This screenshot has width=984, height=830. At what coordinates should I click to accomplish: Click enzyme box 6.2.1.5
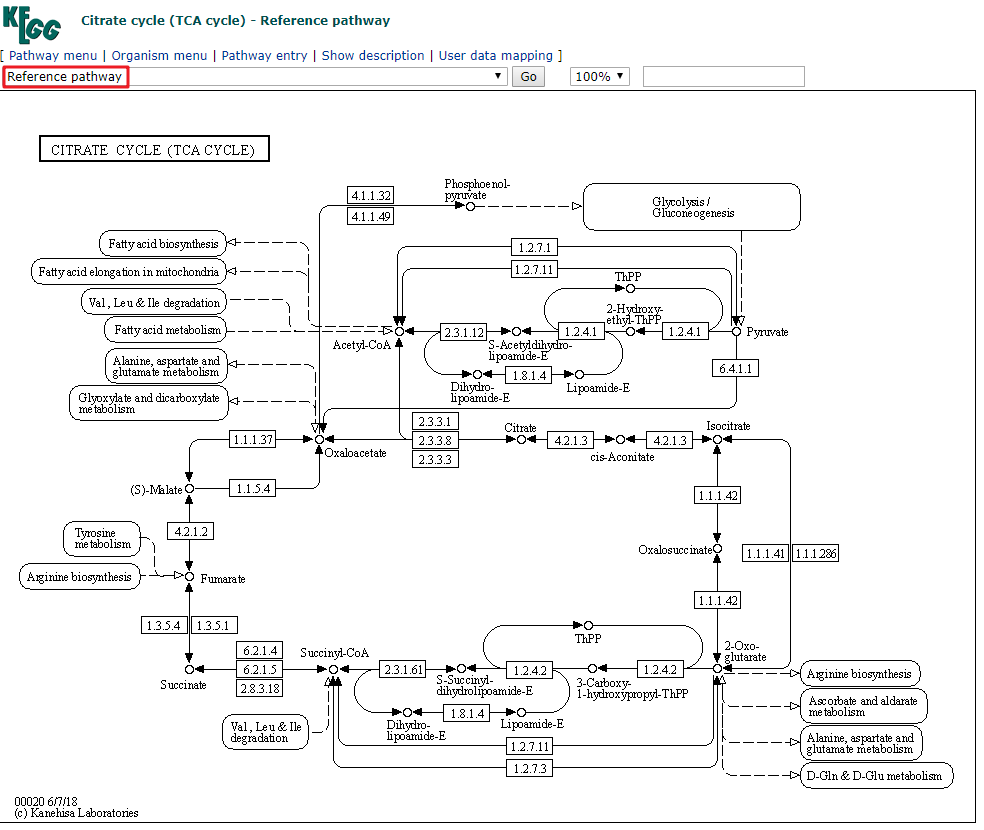pos(260,669)
